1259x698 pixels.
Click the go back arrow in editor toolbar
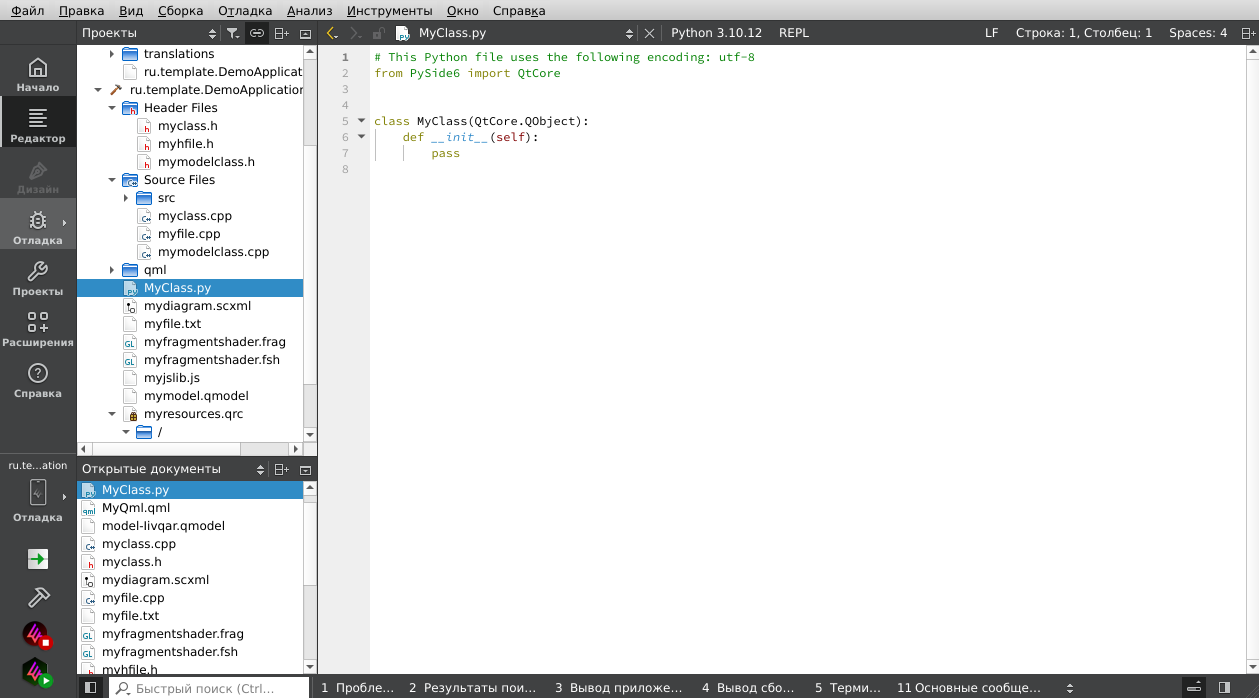point(333,33)
